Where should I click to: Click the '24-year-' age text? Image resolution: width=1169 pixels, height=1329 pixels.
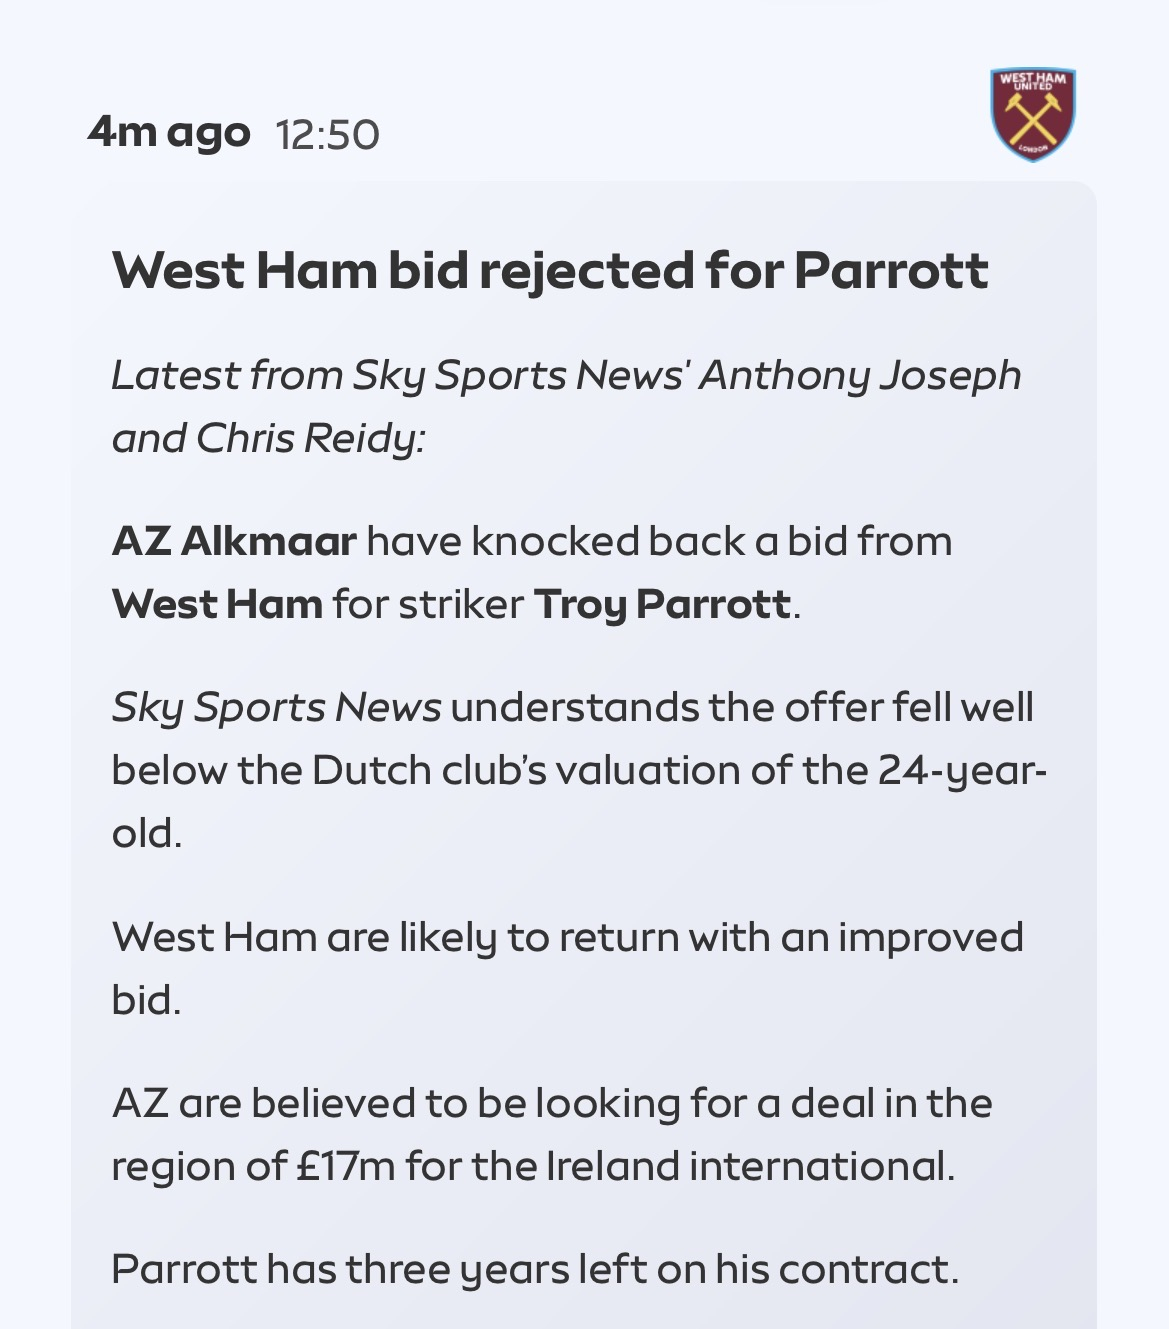[x=963, y=771]
